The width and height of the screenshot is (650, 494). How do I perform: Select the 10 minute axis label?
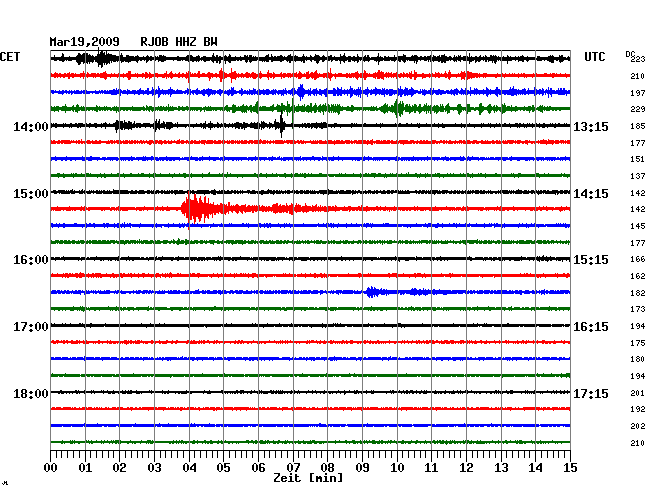coord(397,468)
